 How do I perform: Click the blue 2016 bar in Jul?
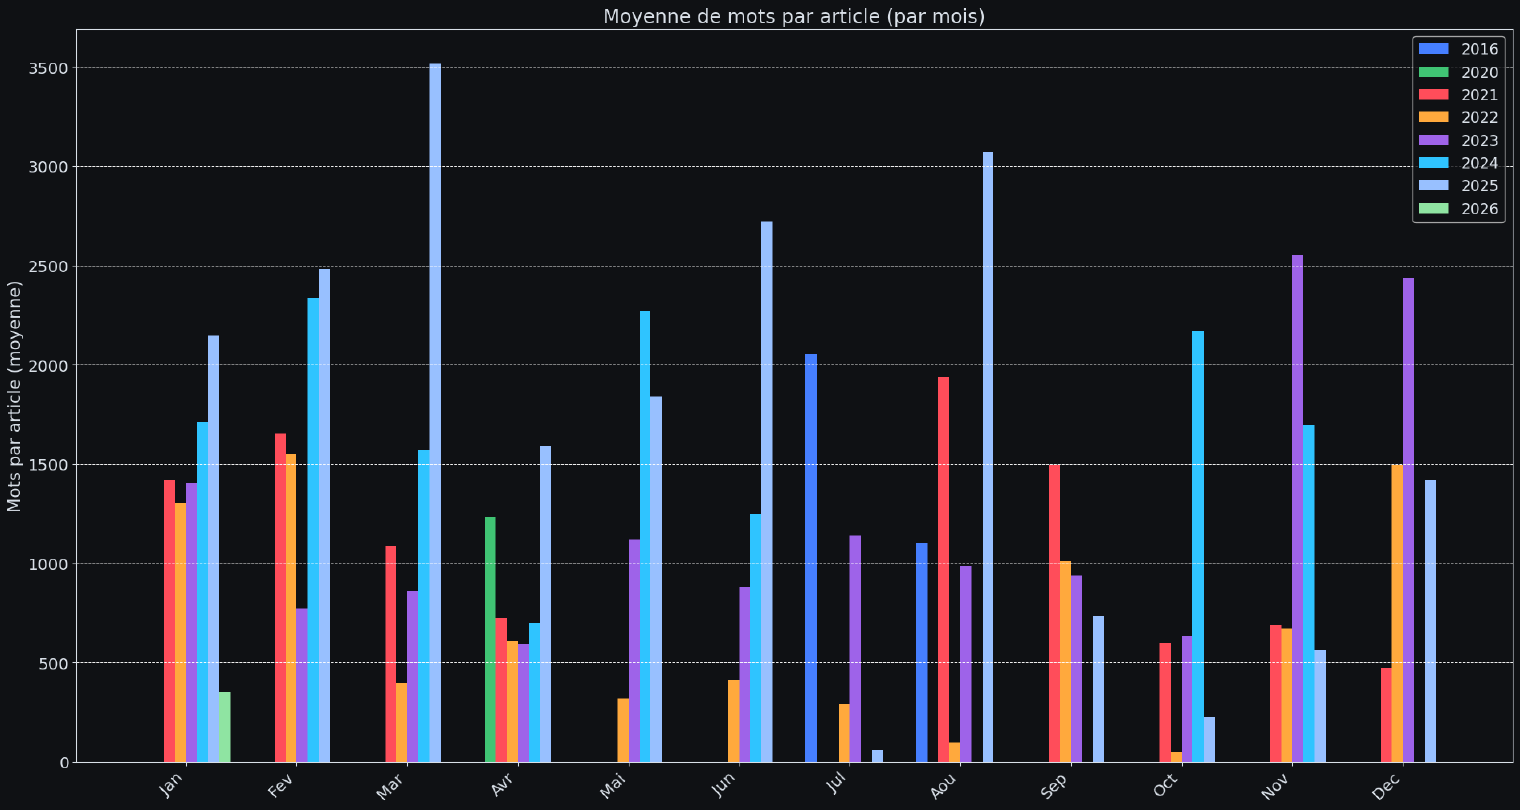(x=811, y=558)
